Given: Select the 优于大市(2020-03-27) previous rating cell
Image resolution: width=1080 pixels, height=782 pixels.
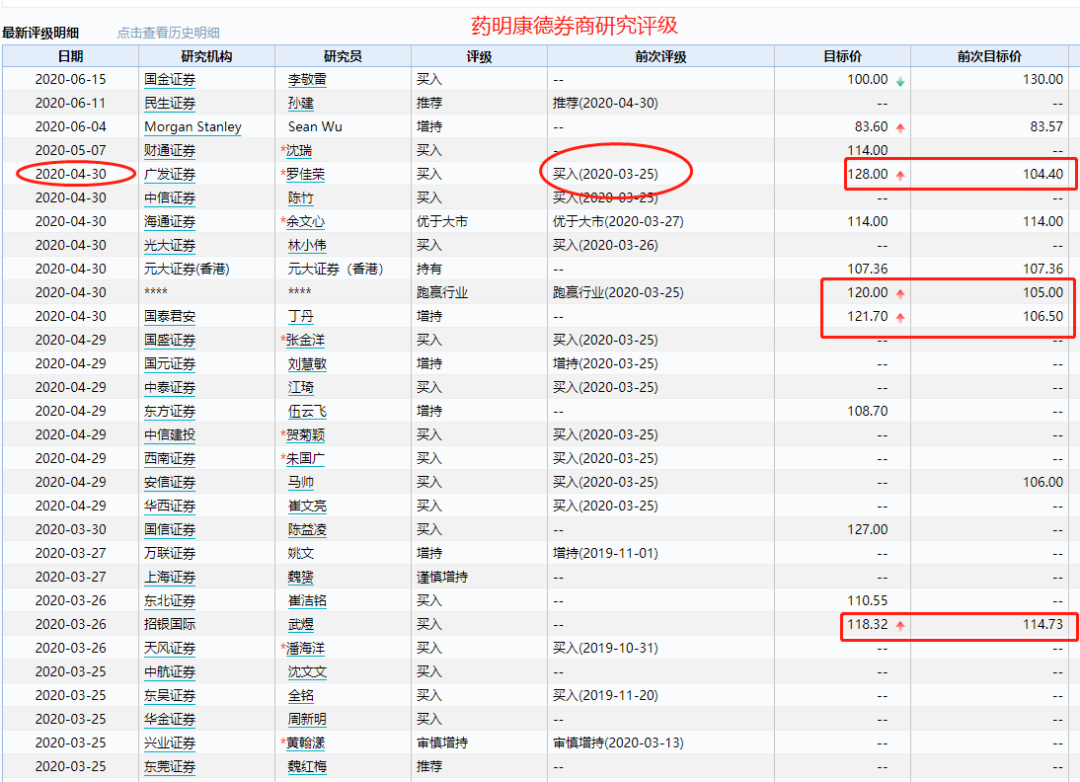Looking at the screenshot, I should click(x=618, y=222).
